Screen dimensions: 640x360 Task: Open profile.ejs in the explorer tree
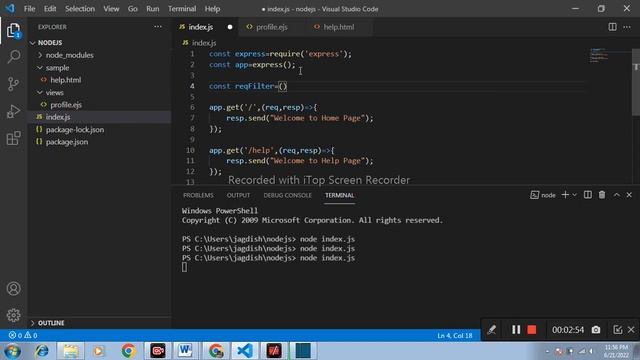click(99, 105)
